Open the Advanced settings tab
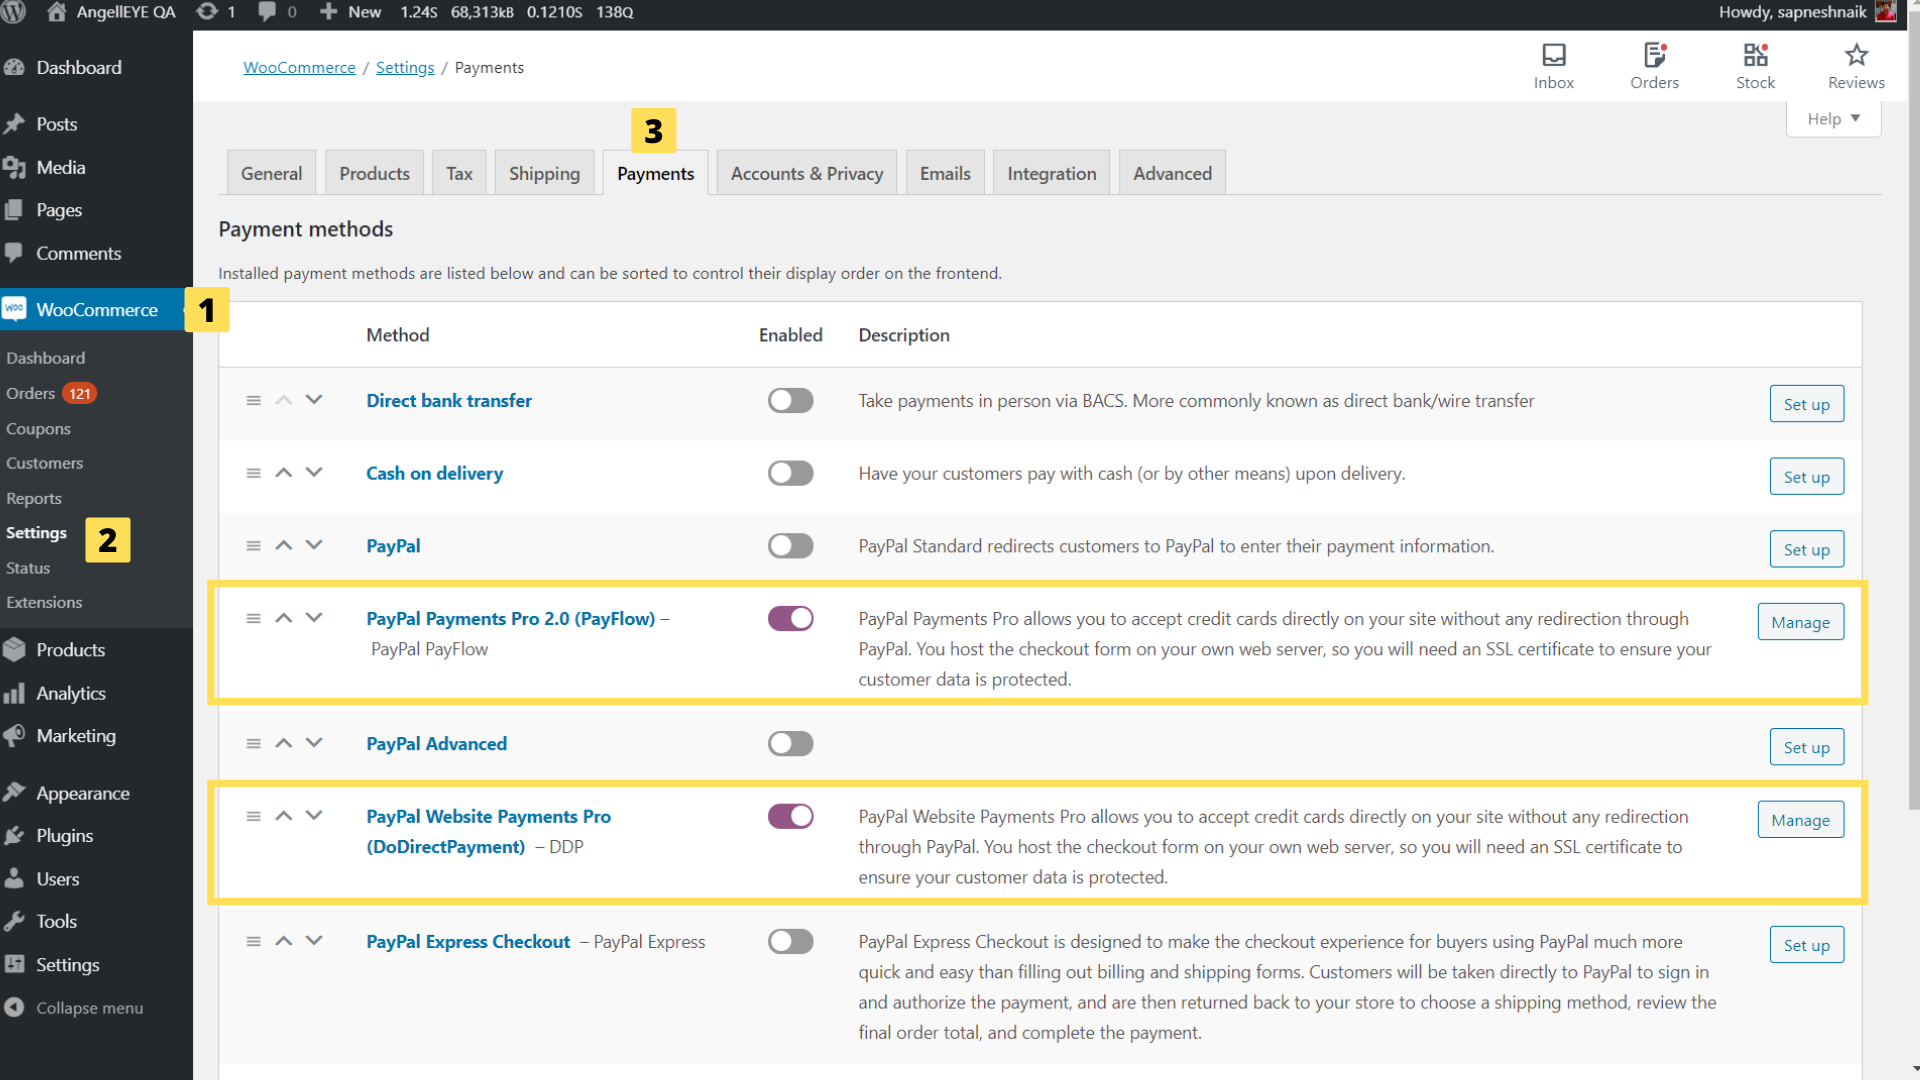This screenshot has height=1080, width=1920. 1172,173
